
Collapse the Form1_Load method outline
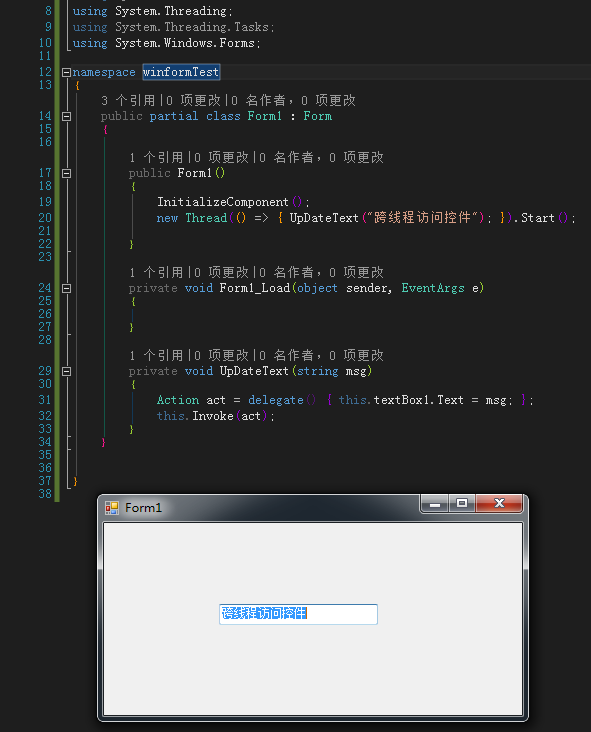66,289
